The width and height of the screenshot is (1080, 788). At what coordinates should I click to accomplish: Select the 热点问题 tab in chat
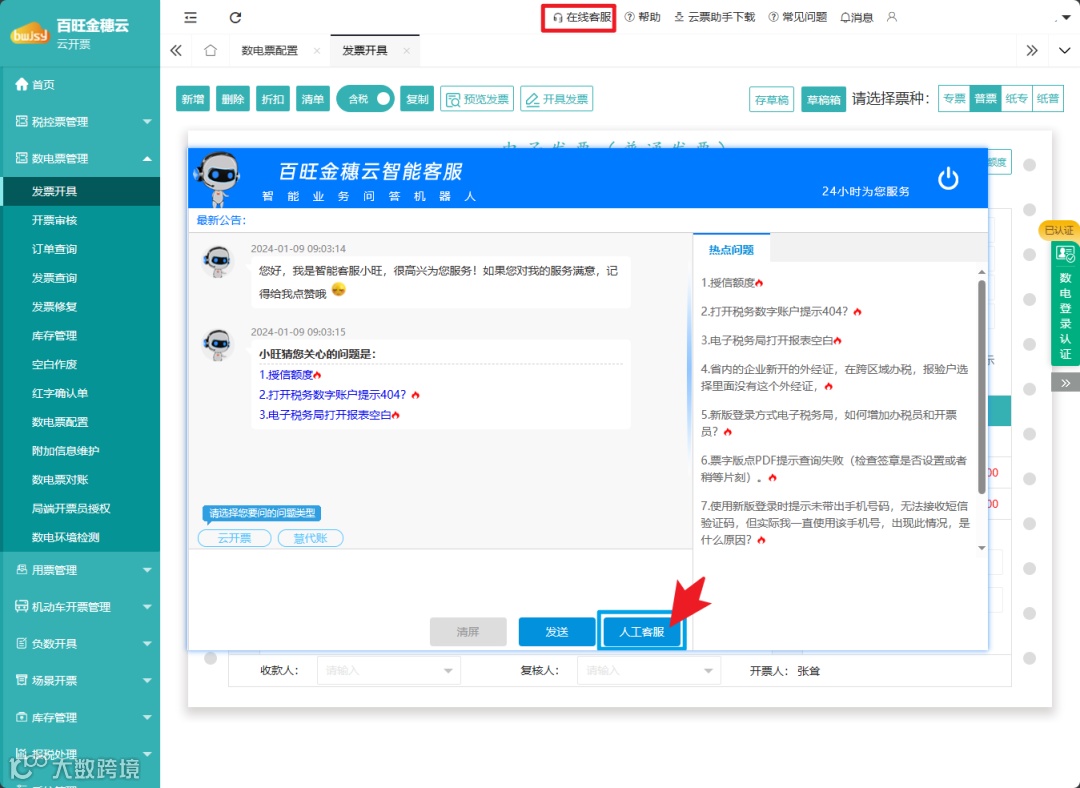[x=731, y=250]
